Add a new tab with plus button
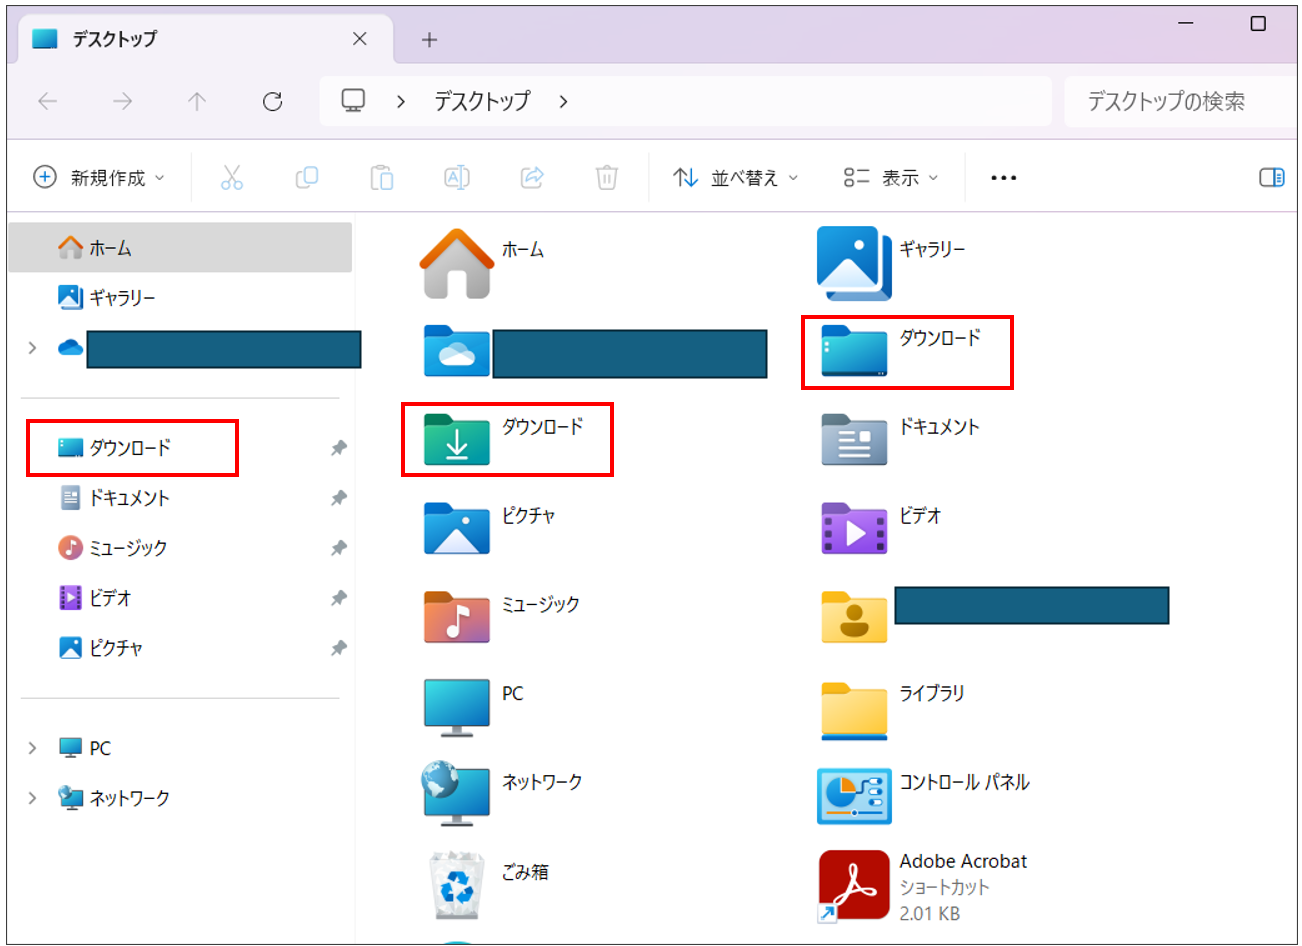 point(429,39)
